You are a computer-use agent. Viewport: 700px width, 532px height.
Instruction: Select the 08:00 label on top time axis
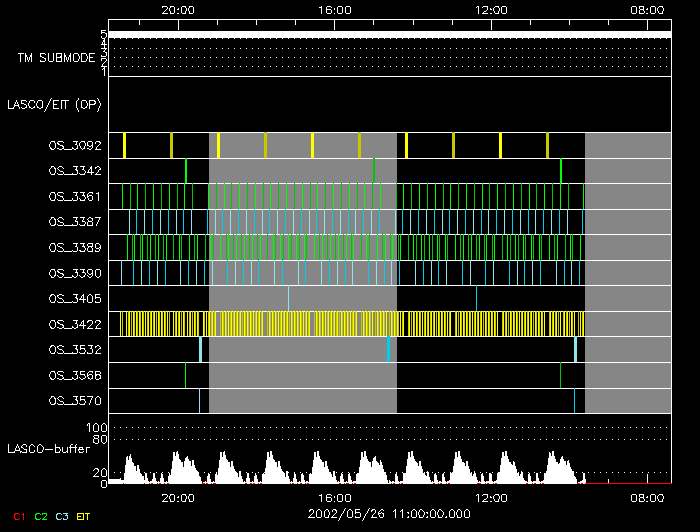coord(647,9)
